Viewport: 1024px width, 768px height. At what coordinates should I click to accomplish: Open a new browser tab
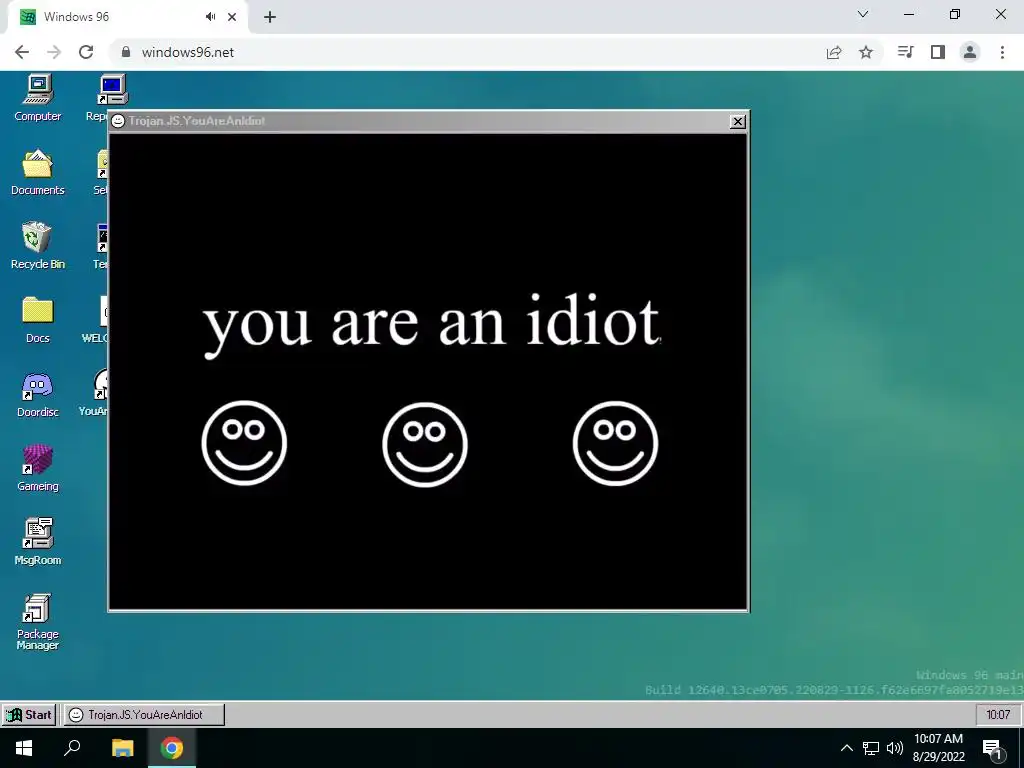tap(270, 17)
